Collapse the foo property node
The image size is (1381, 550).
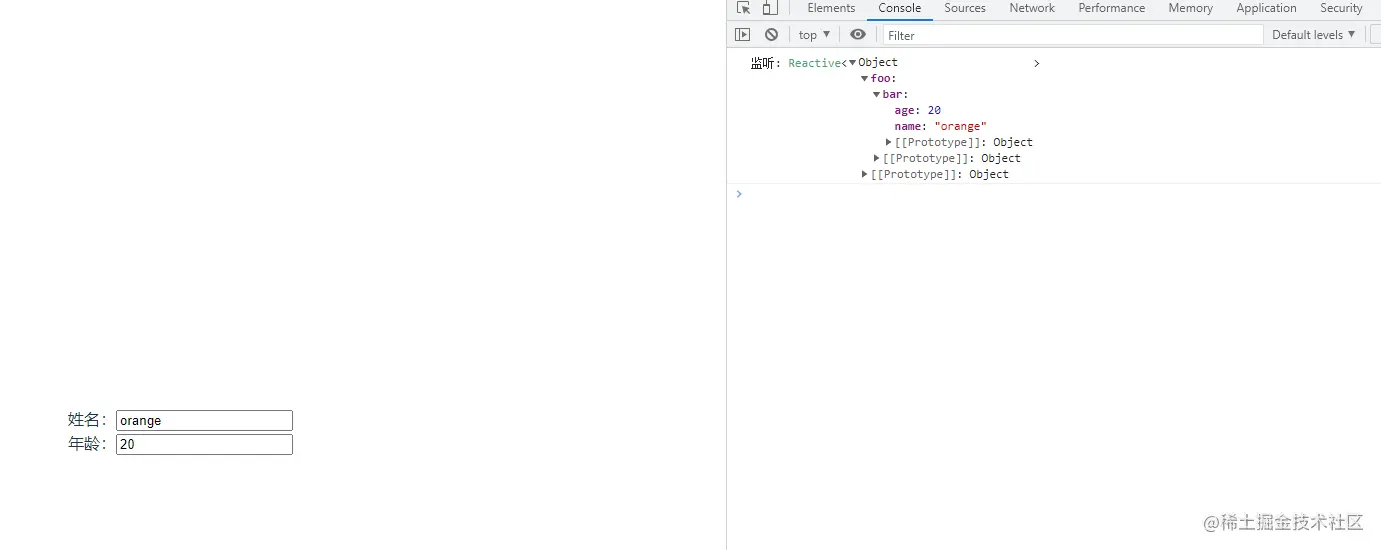click(865, 79)
